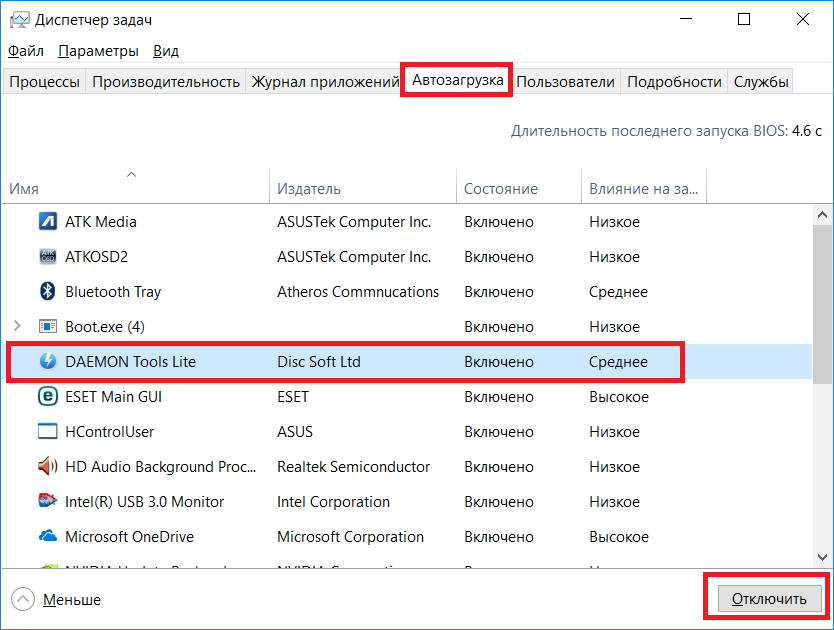Switch to the Пользователи tab
This screenshot has width=834, height=630.
click(x=565, y=82)
